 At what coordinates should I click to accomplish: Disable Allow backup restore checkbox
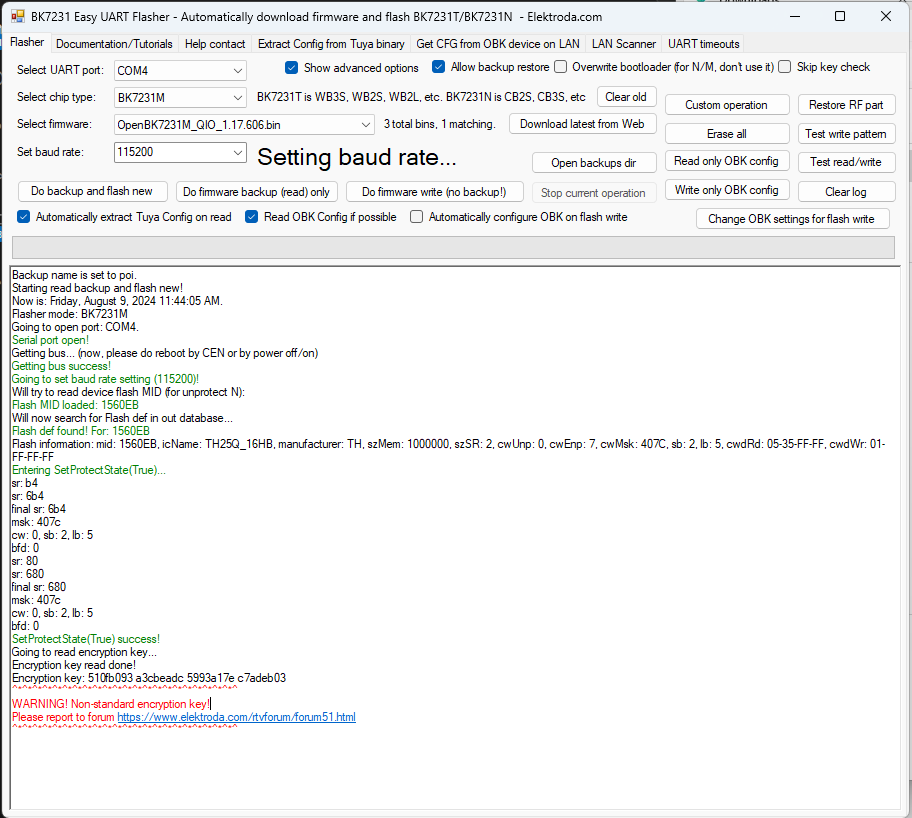point(439,67)
